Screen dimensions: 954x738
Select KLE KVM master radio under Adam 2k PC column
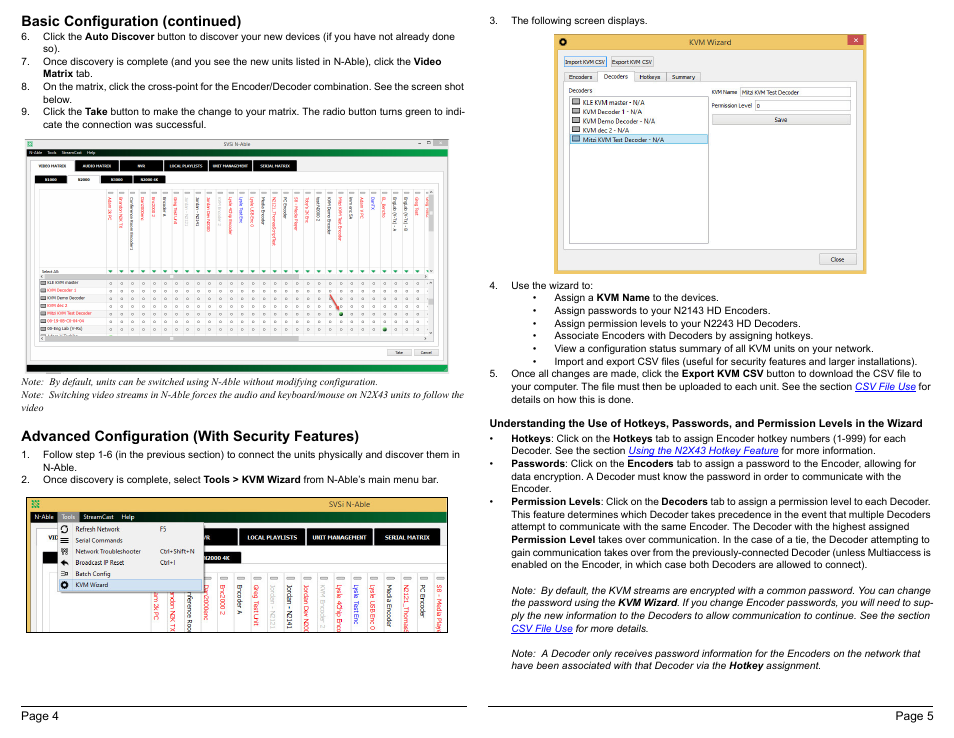[x=111, y=283]
